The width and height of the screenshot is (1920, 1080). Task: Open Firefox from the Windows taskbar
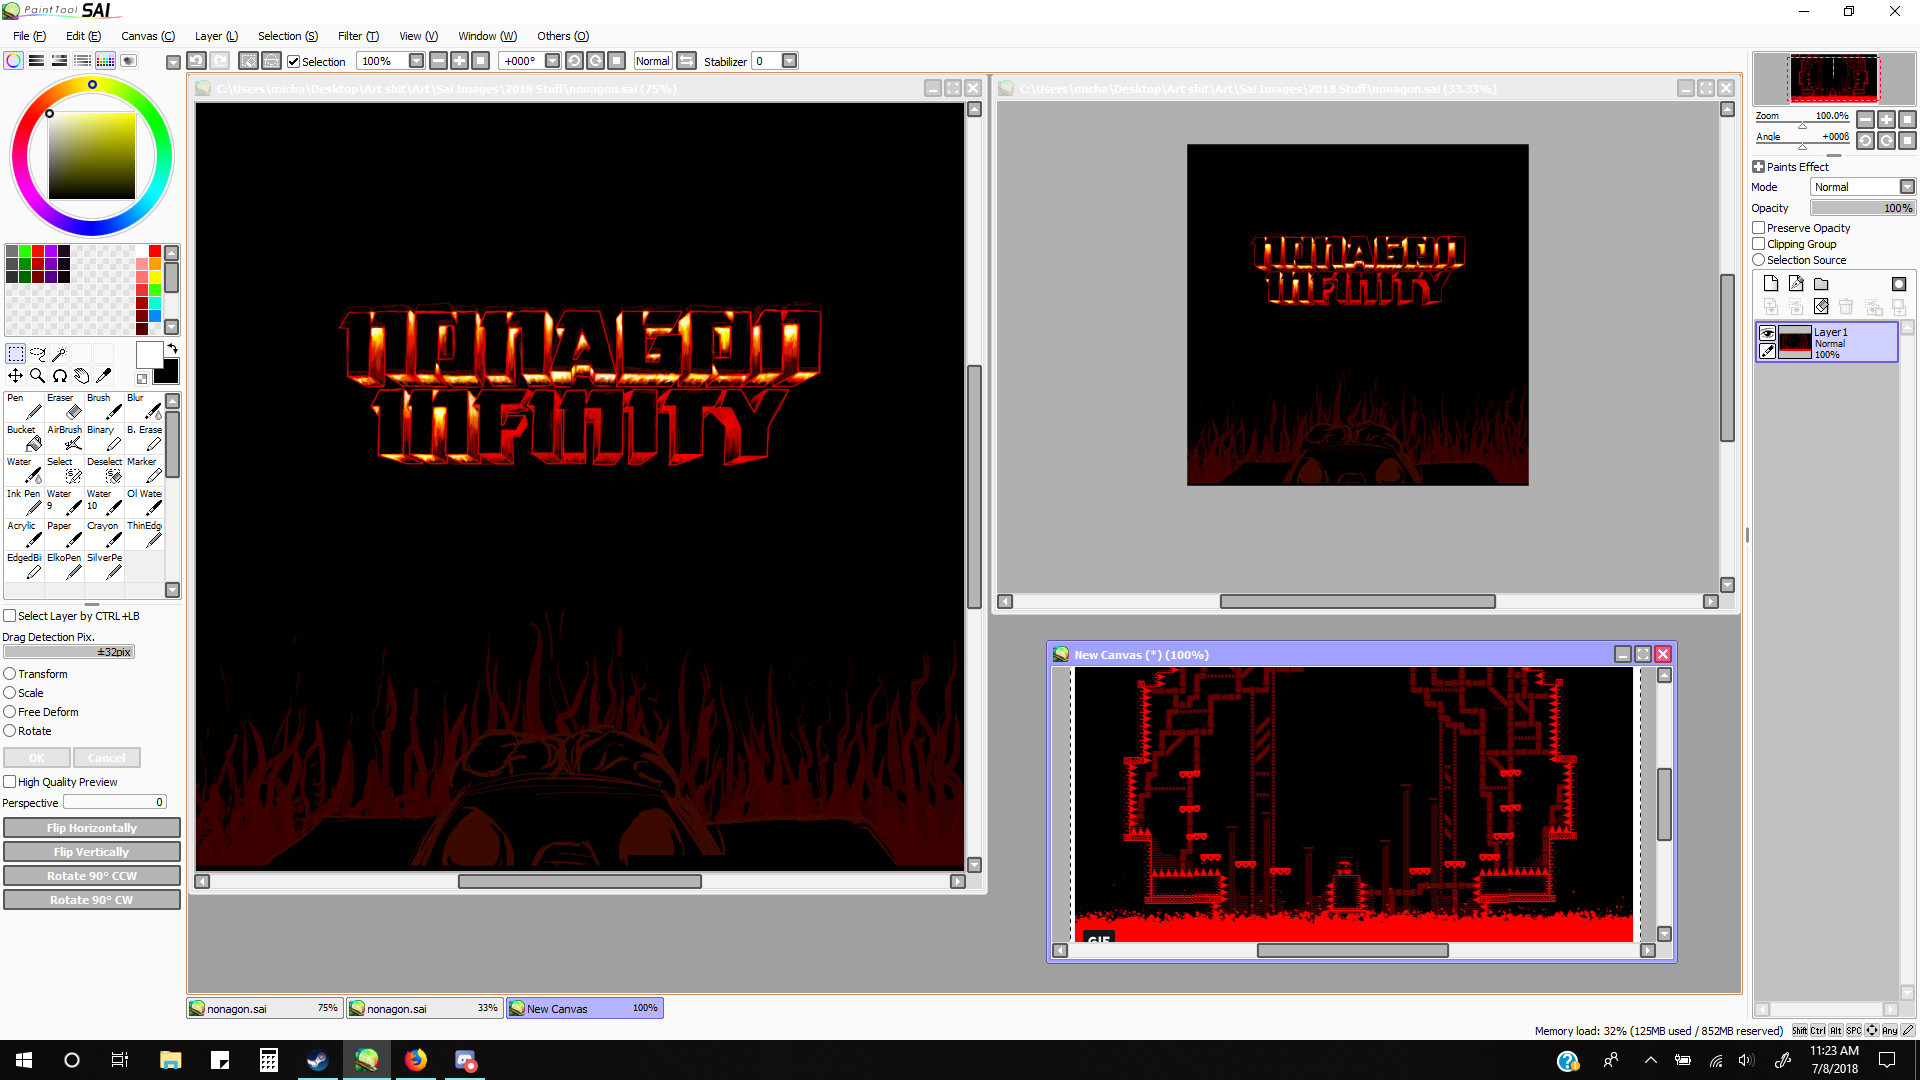416,1060
